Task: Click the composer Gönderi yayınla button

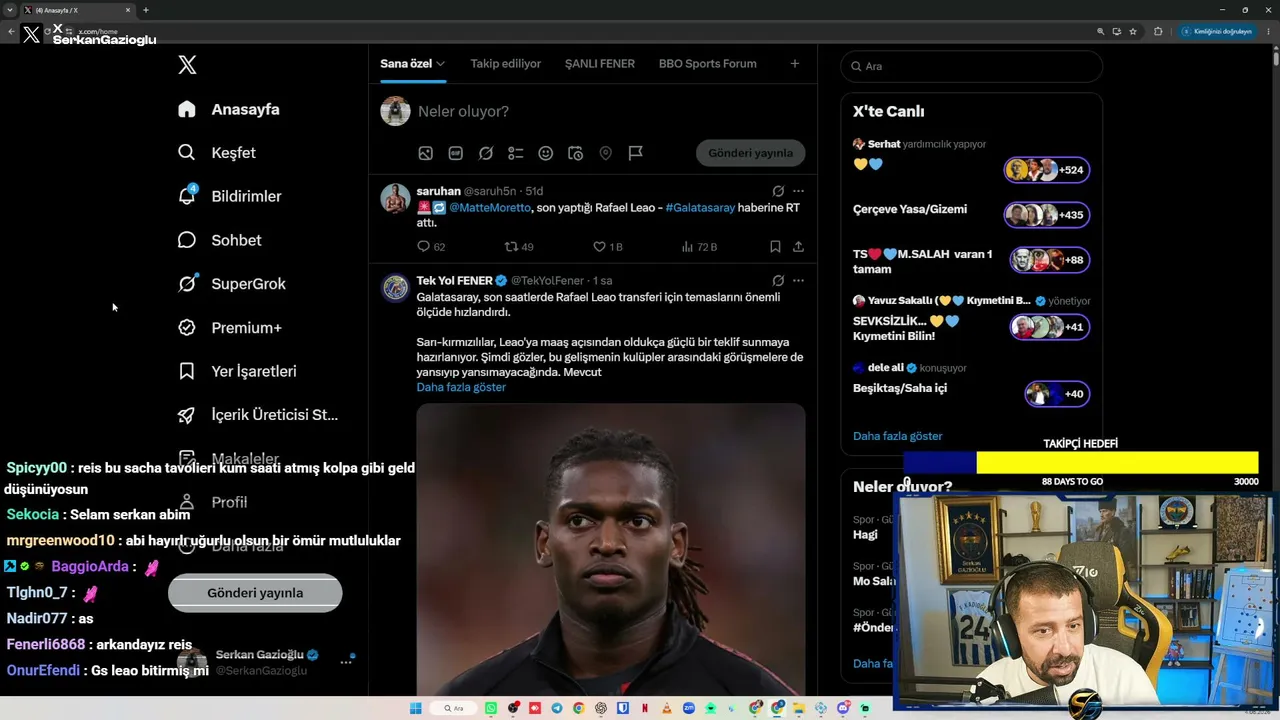Action: point(751,153)
